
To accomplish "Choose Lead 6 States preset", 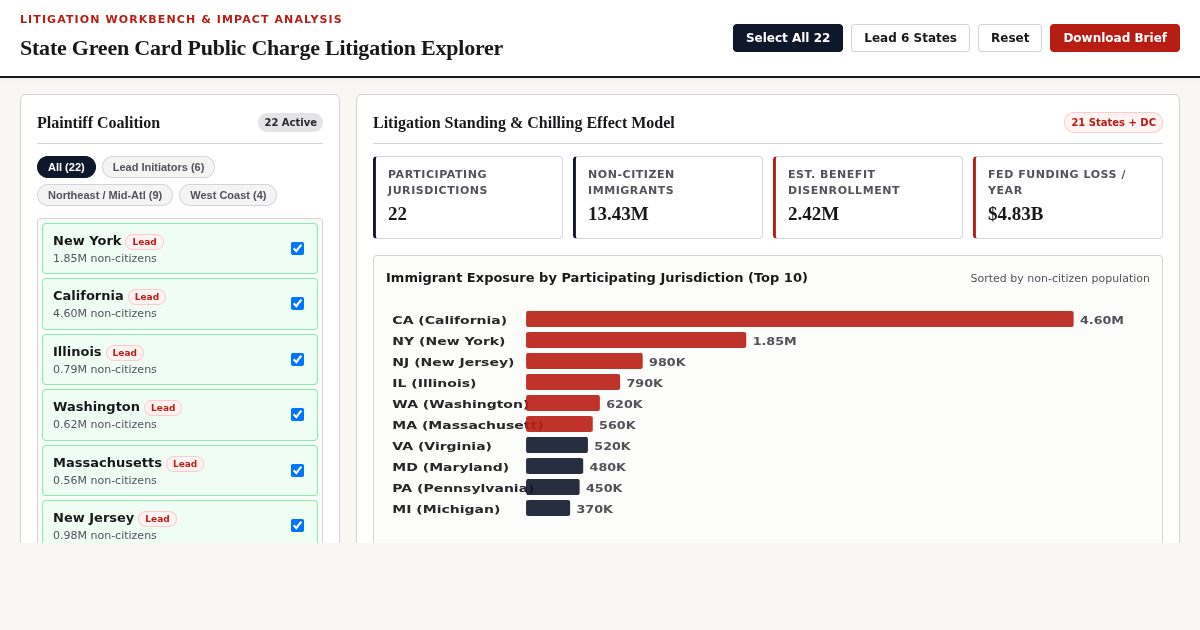I will click(910, 38).
